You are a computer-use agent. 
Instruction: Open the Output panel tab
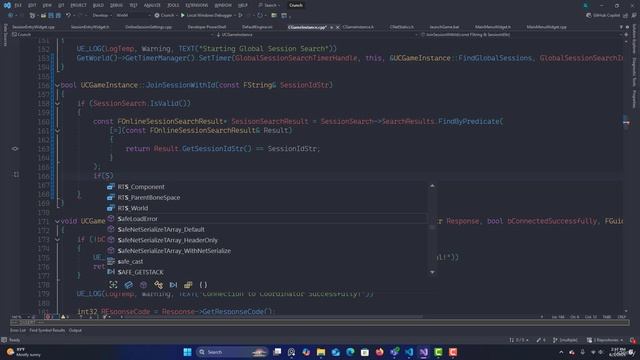point(75,330)
